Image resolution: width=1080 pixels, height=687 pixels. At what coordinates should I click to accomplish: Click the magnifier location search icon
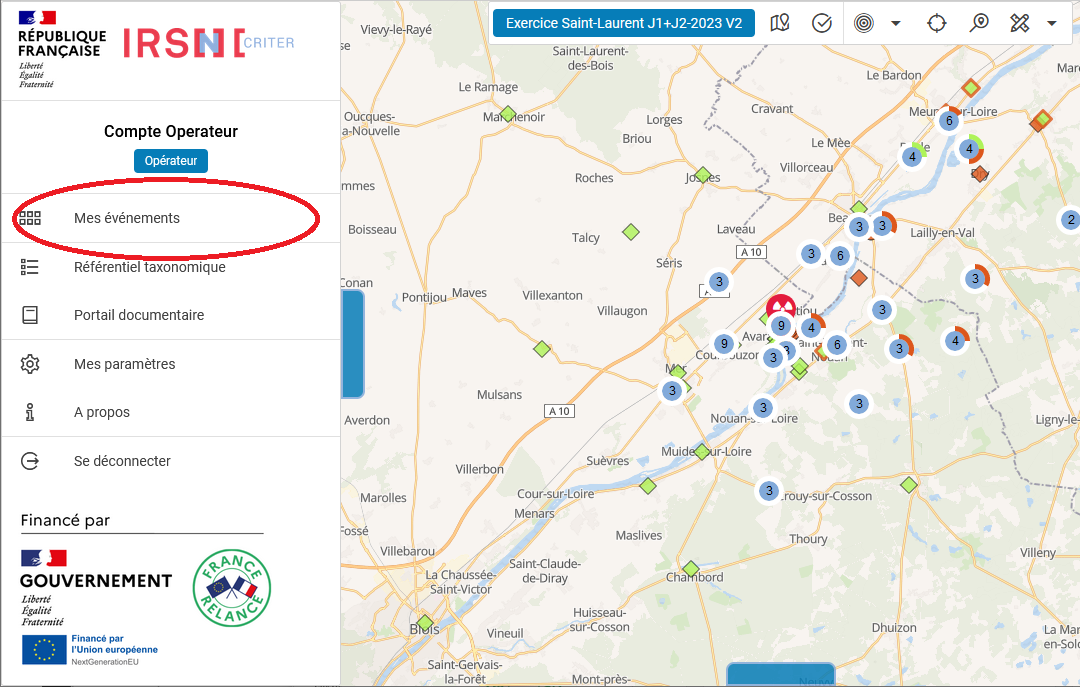coord(979,23)
